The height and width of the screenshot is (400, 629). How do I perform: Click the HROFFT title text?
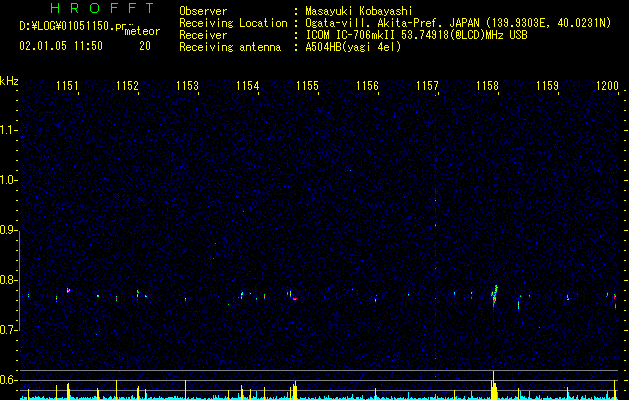click(103, 8)
